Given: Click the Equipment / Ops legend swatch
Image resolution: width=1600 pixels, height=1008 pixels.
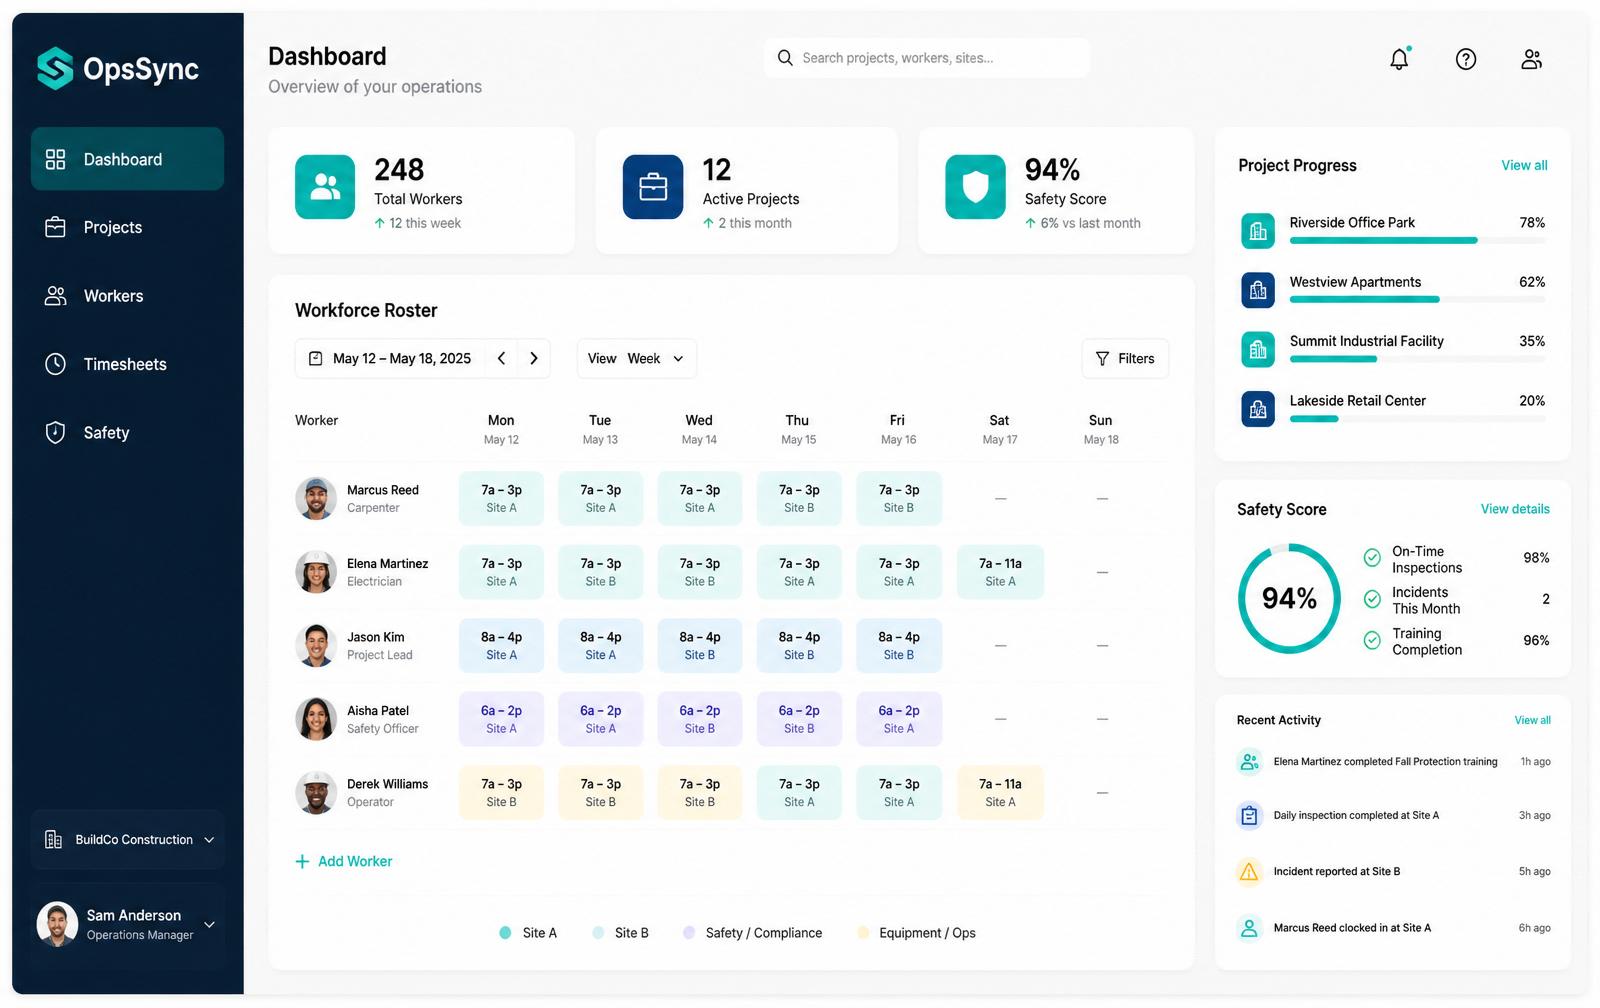Looking at the screenshot, I should coord(863,932).
